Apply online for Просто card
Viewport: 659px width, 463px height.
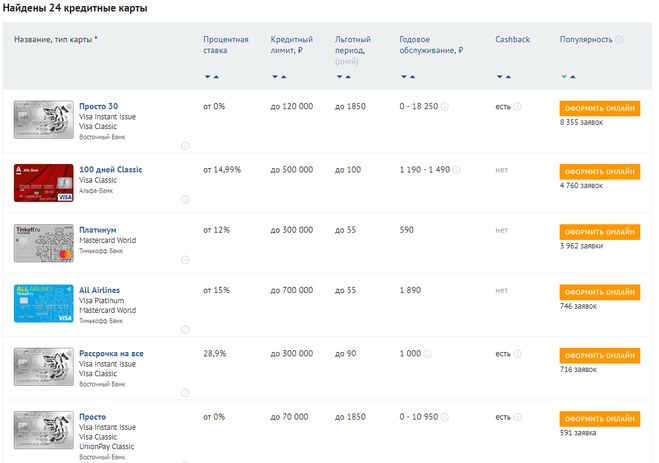tap(600, 419)
